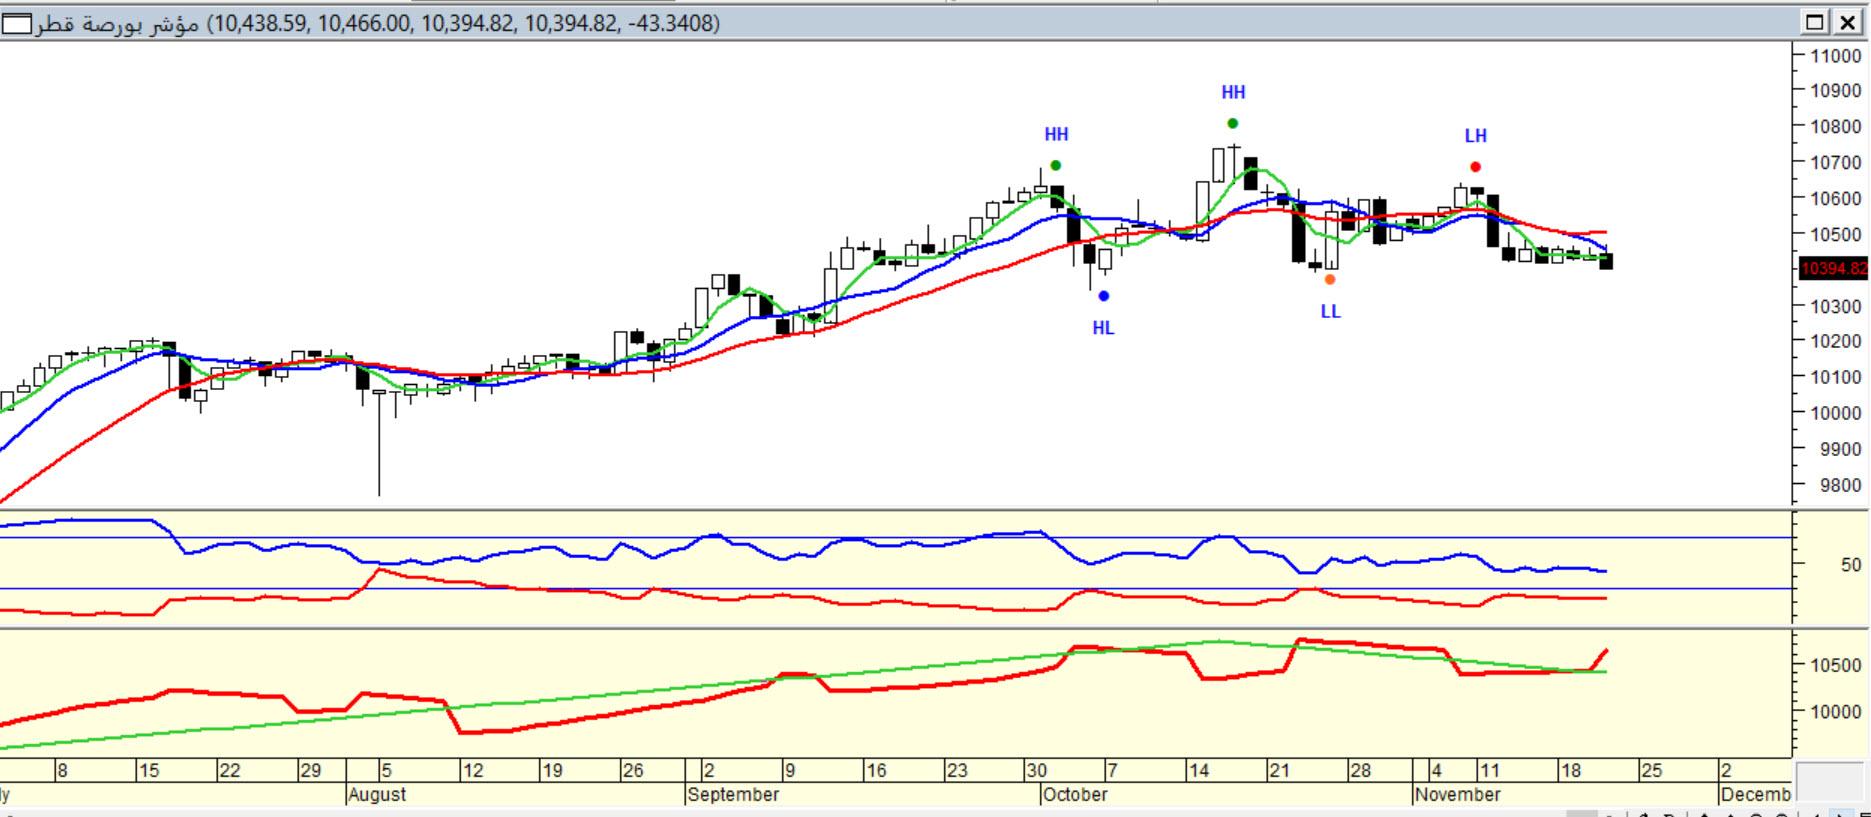Click the November month label on the date axis
The height and width of the screenshot is (817, 1871).
click(x=1458, y=795)
